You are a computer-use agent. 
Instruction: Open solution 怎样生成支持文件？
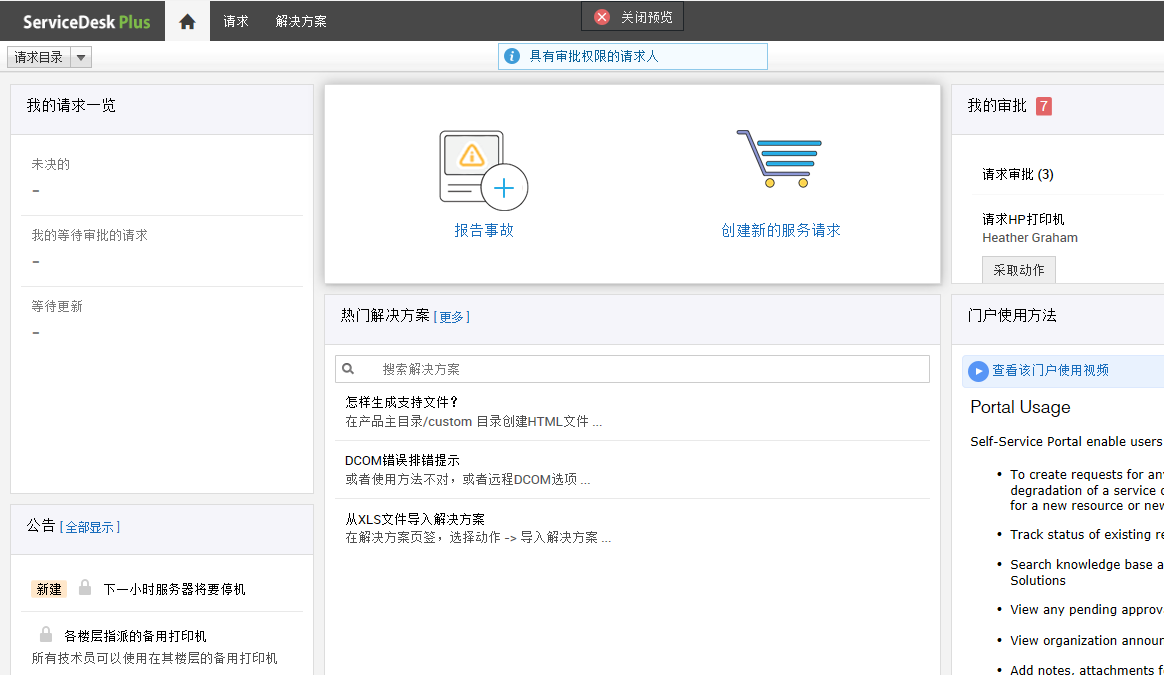(x=402, y=402)
